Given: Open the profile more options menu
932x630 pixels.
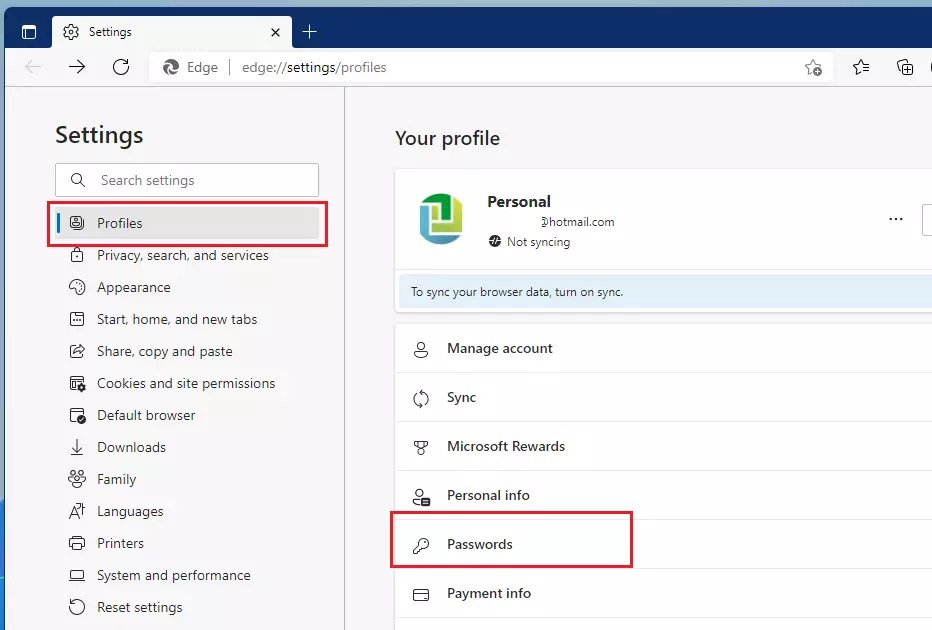Looking at the screenshot, I should pos(895,219).
